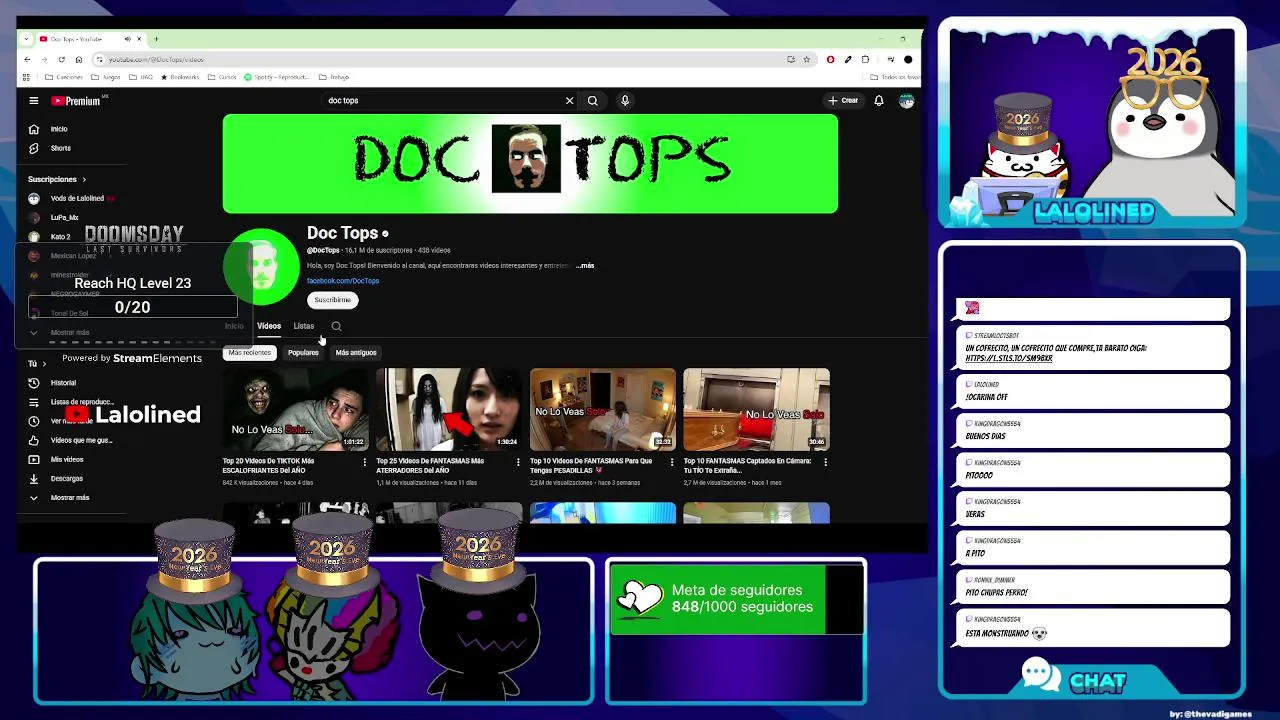Open Descargas in the sidebar
Viewport: 1280px width, 720px height.
[58, 478]
